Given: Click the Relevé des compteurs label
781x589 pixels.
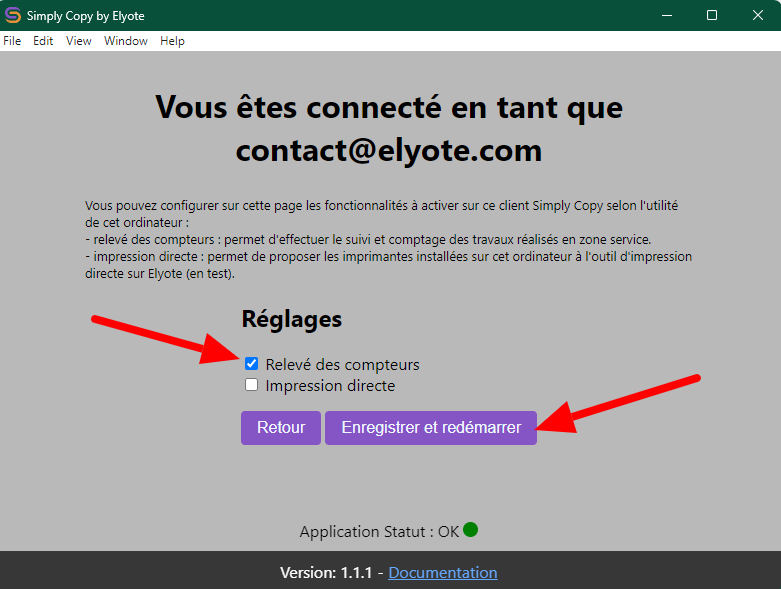Looking at the screenshot, I should pos(342,364).
